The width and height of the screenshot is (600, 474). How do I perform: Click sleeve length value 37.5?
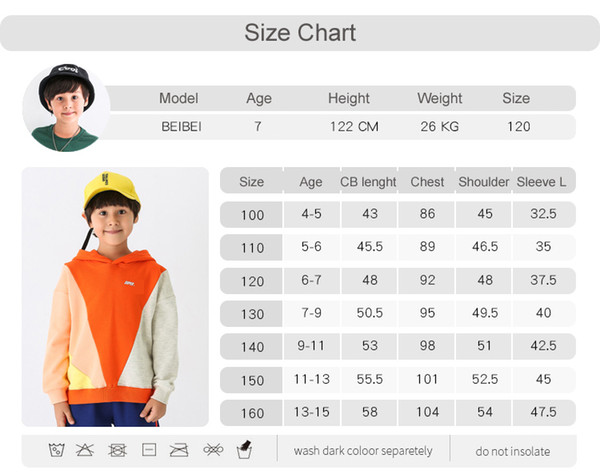click(543, 280)
